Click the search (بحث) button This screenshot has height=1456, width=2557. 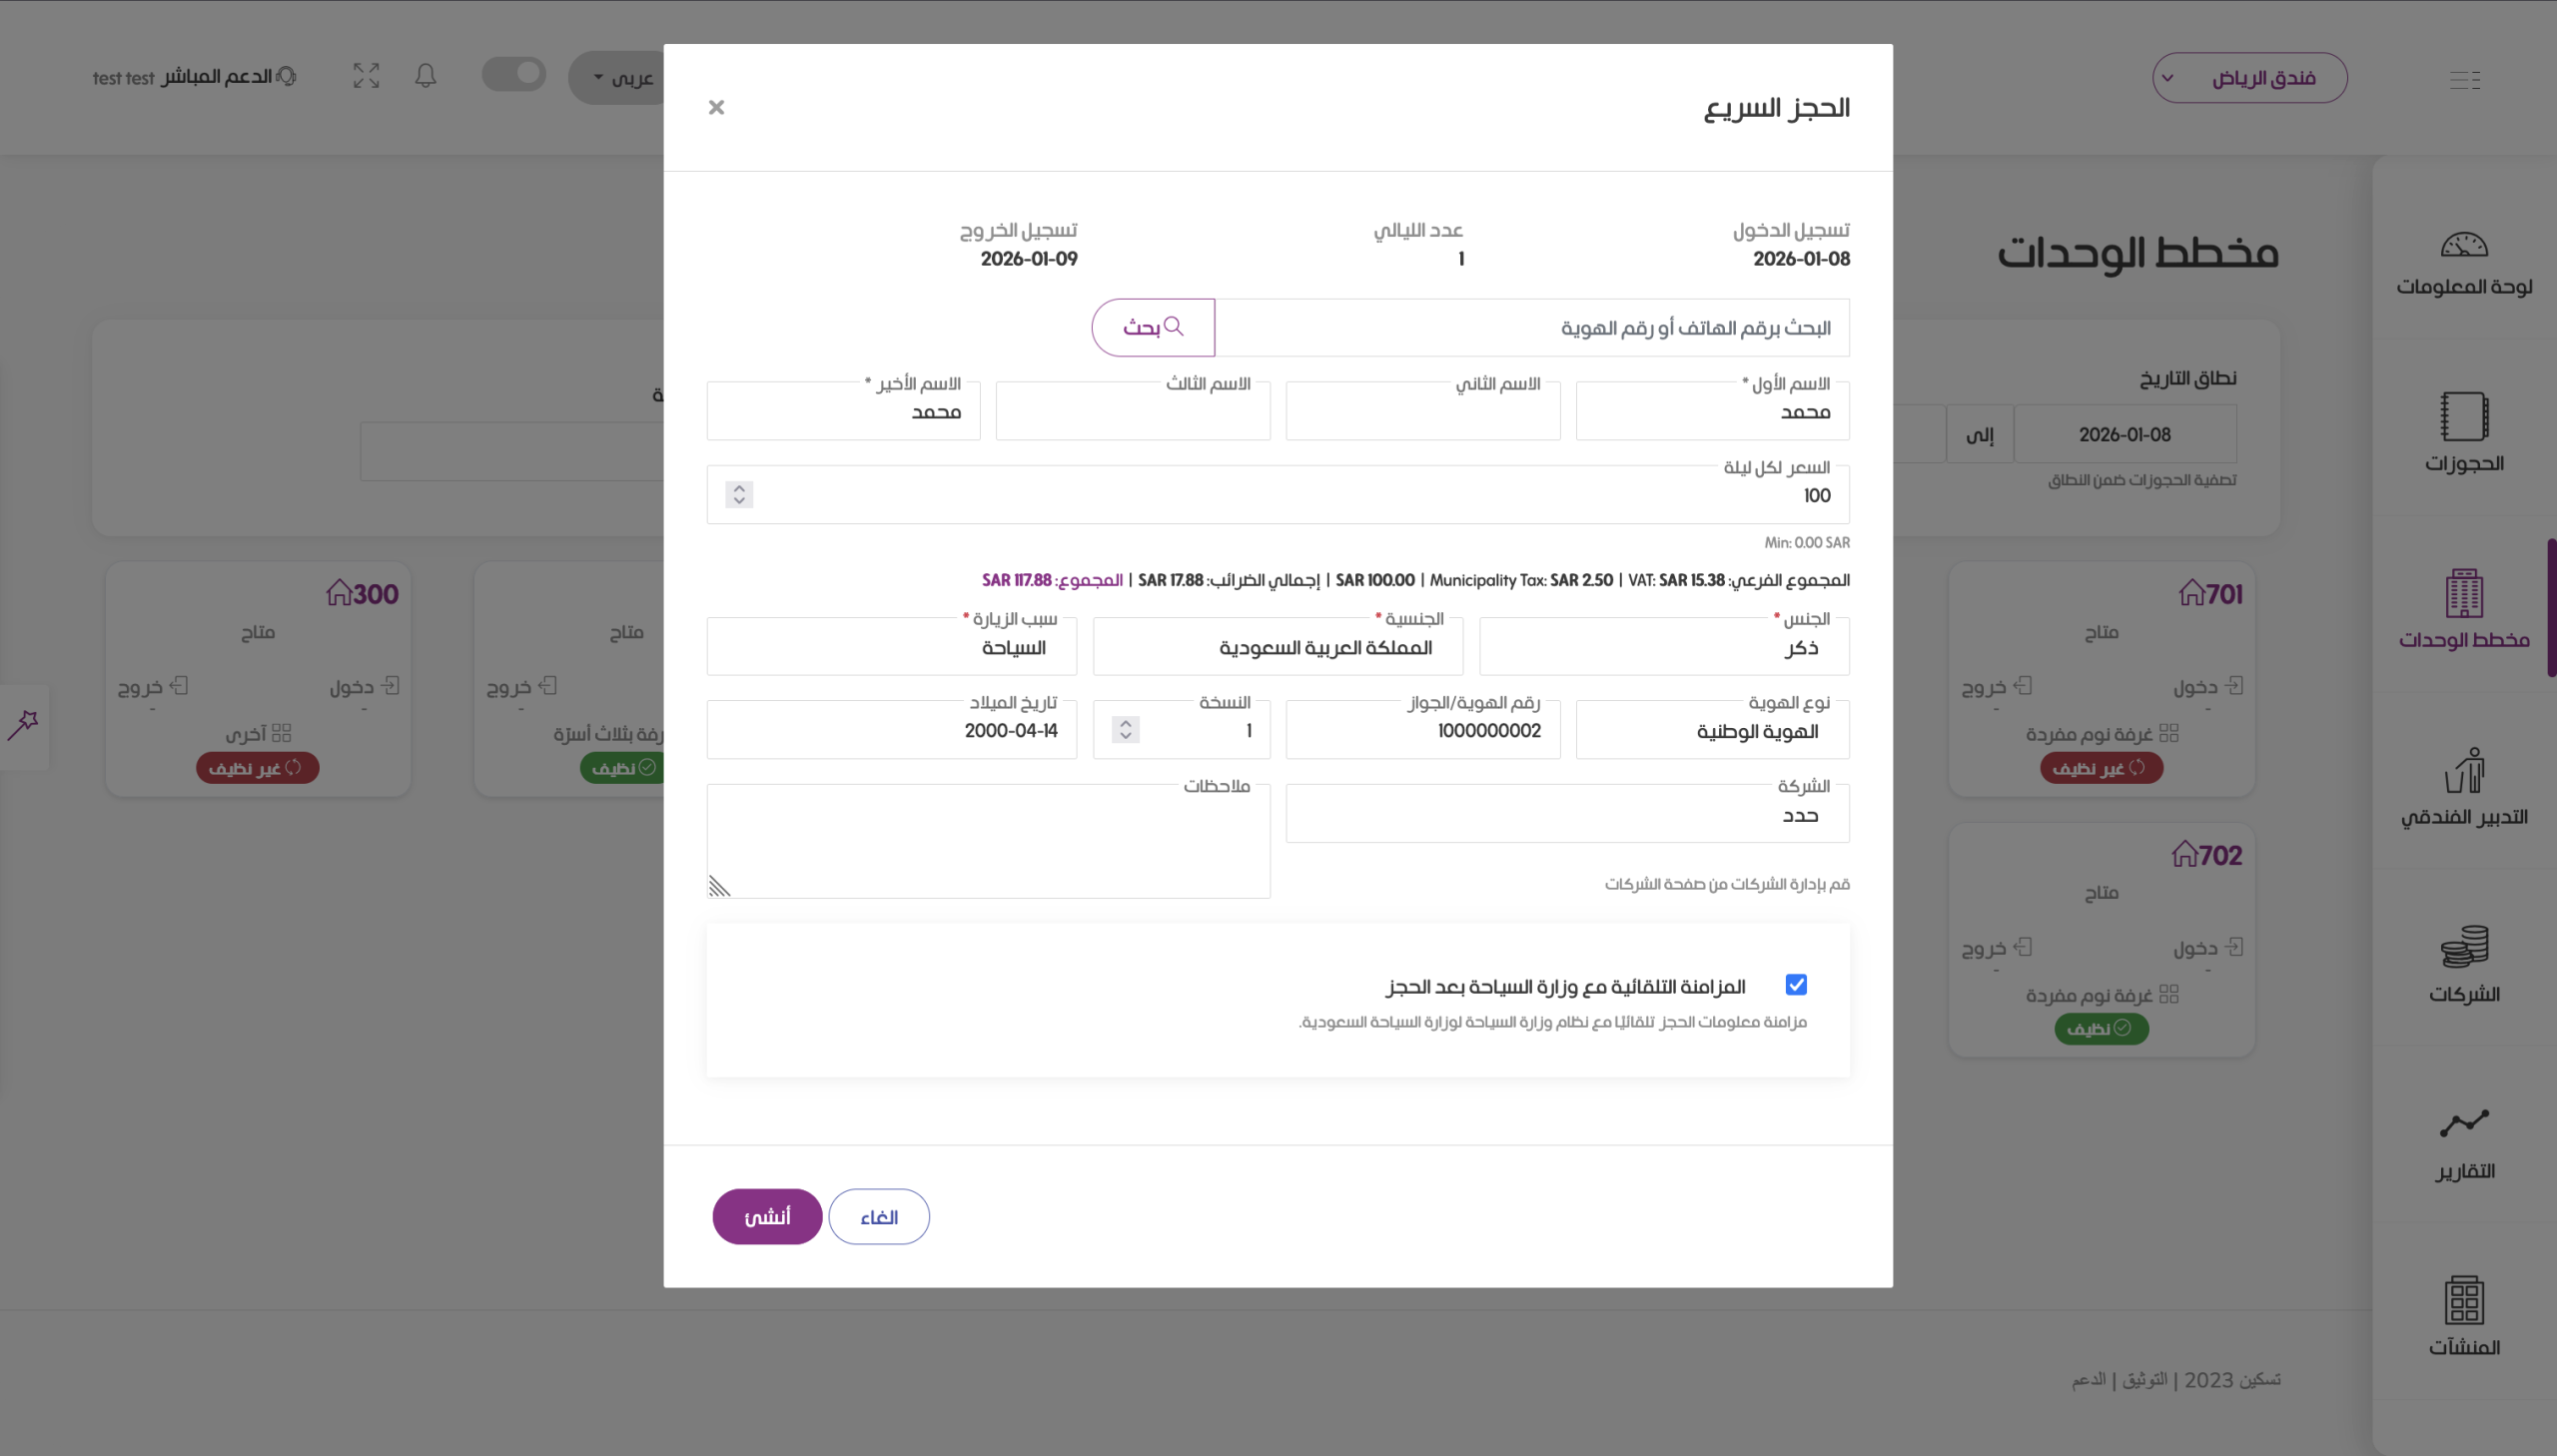(x=1152, y=327)
